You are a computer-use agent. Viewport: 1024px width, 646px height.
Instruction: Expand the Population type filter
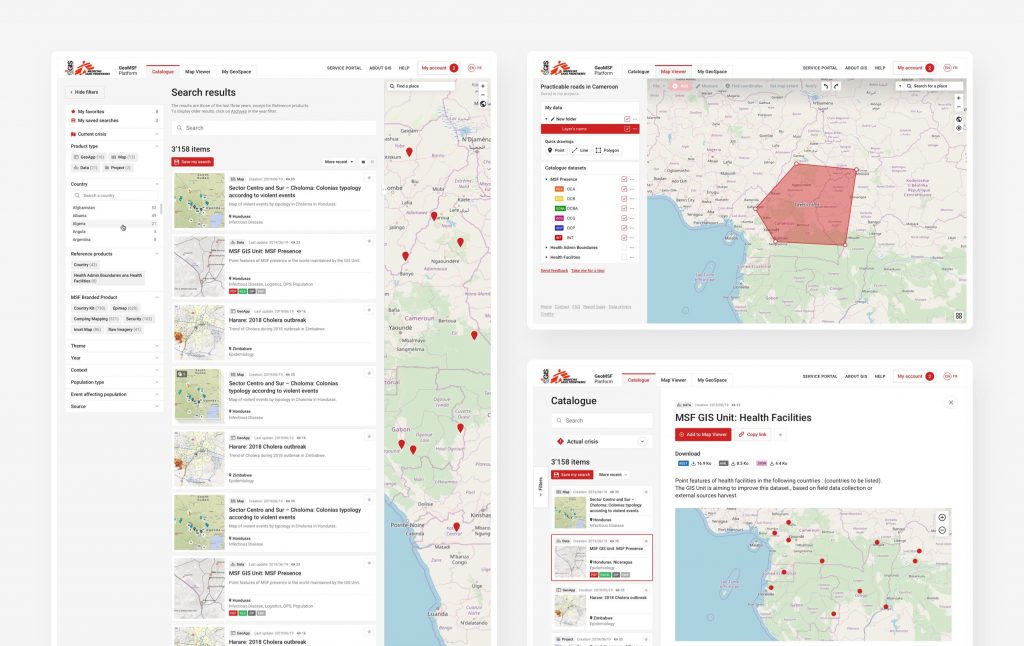114,382
